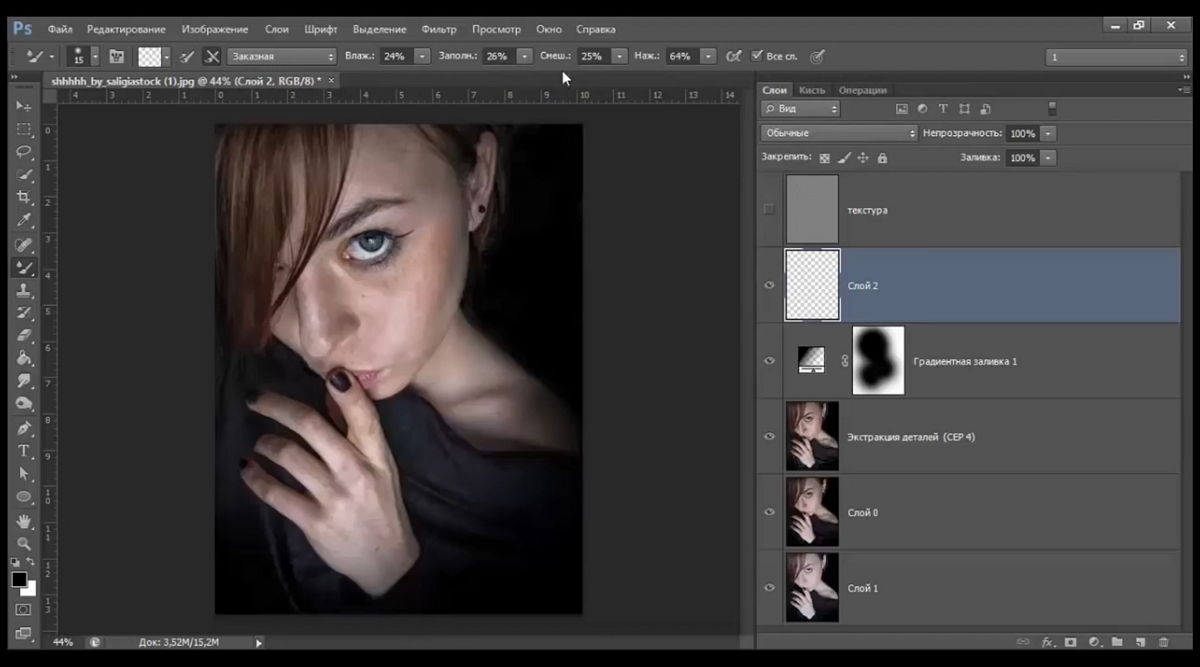Select the Hand tool
1200x667 pixels.
point(24,521)
